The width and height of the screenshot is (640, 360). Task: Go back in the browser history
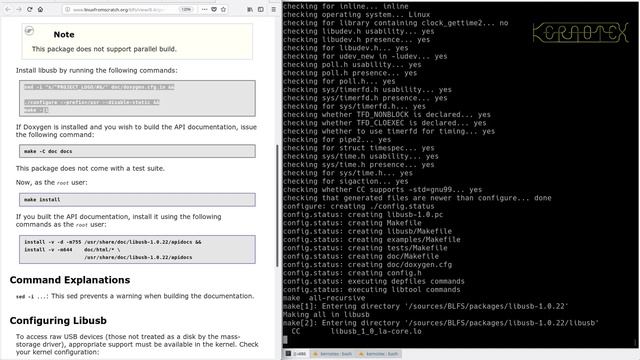tap(8, 9)
